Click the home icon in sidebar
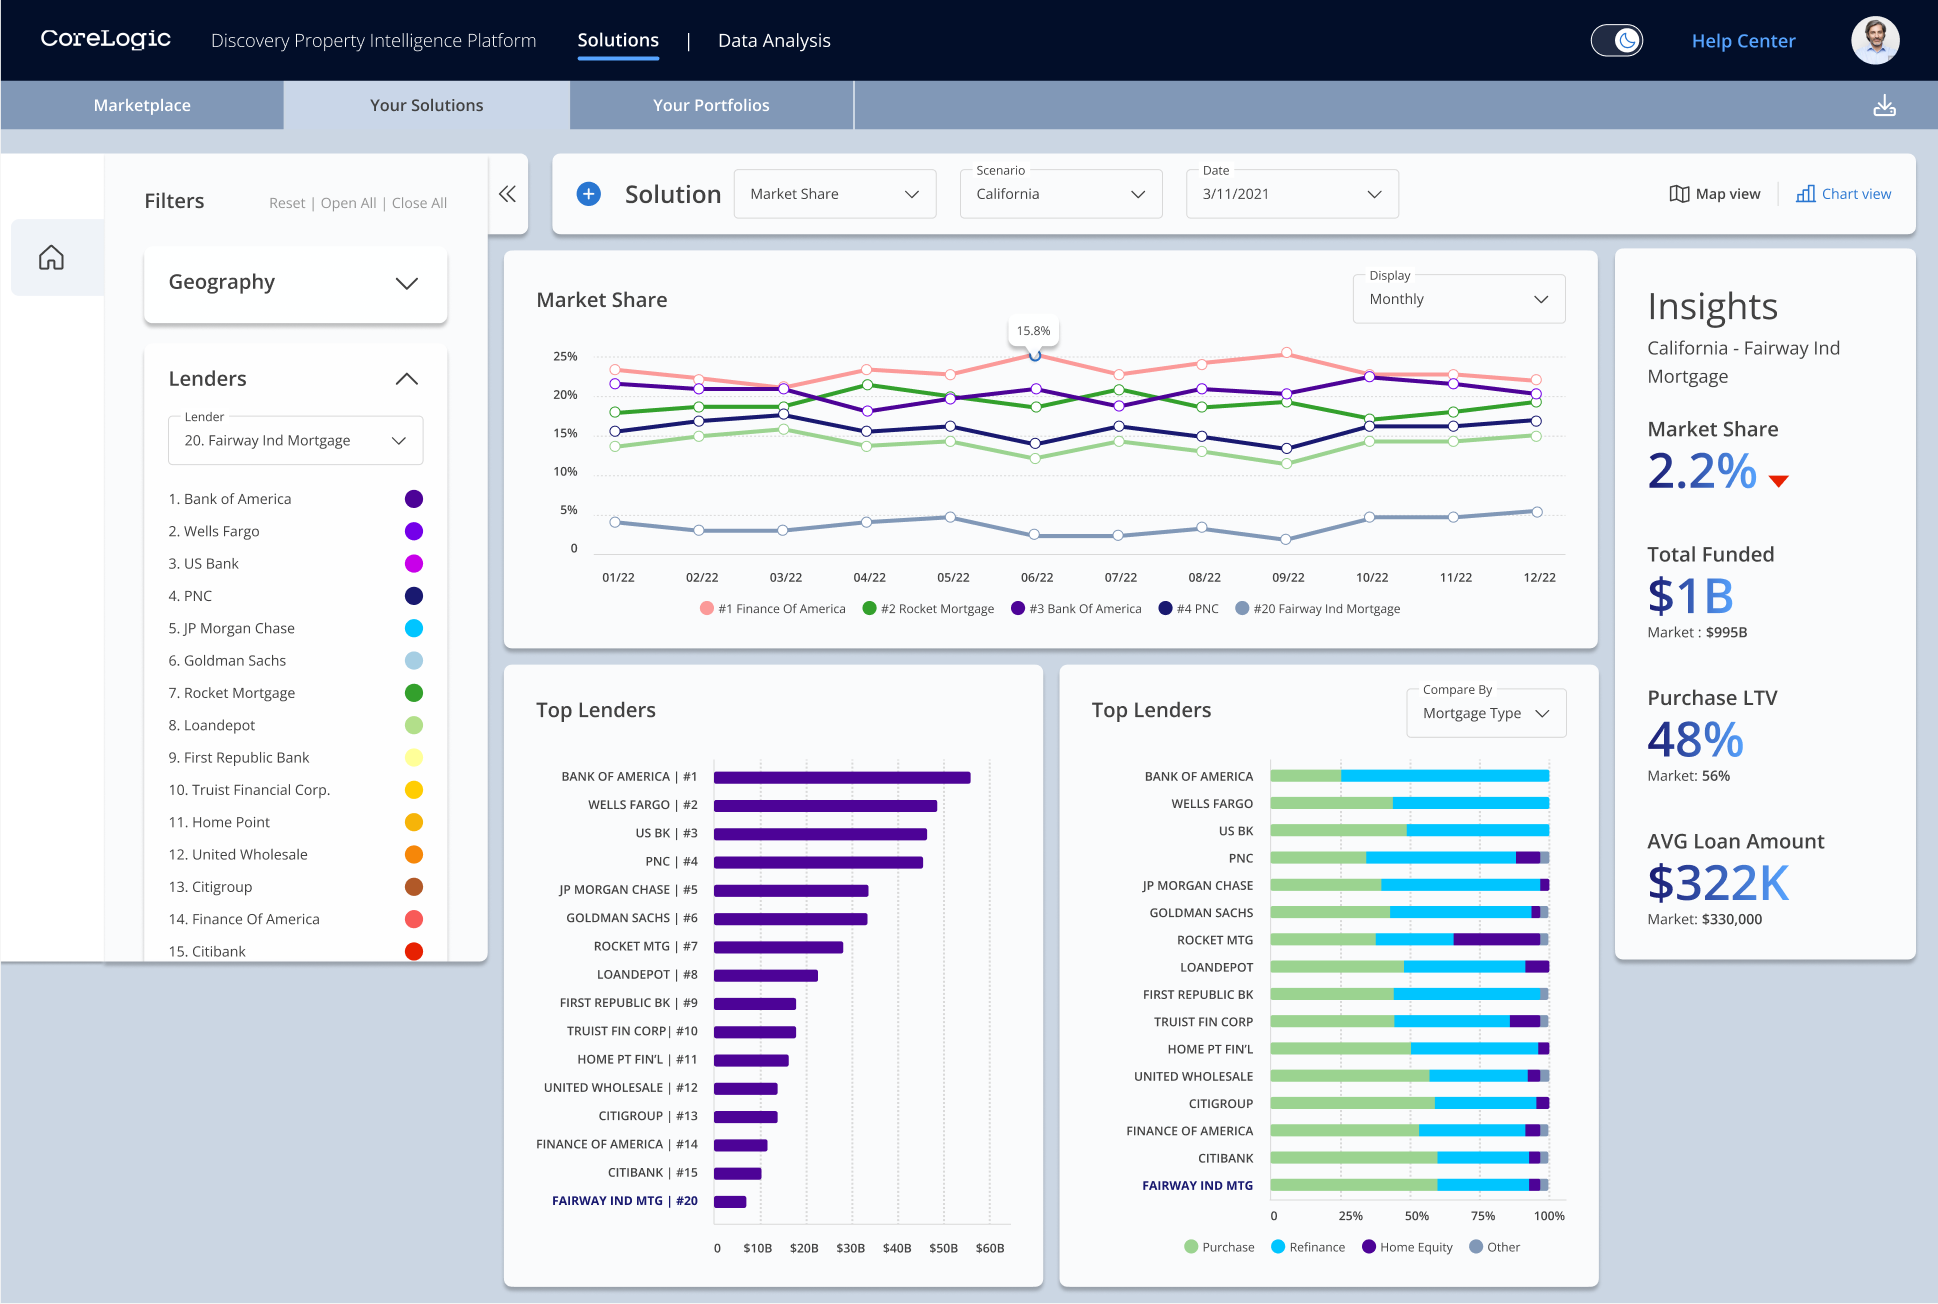1938x1304 pixels. (51, 258)
